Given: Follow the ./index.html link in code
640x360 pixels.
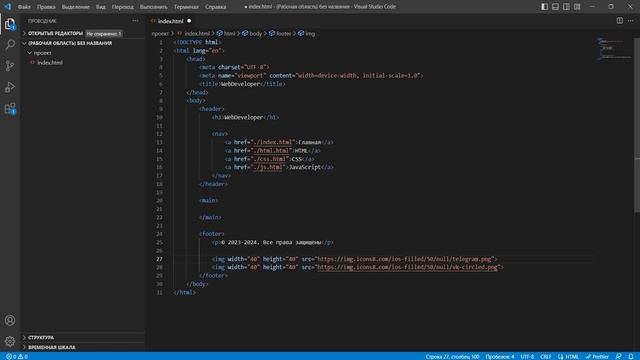Looking at the screenshot, I should pyautogui.click(x=272, y=142).
